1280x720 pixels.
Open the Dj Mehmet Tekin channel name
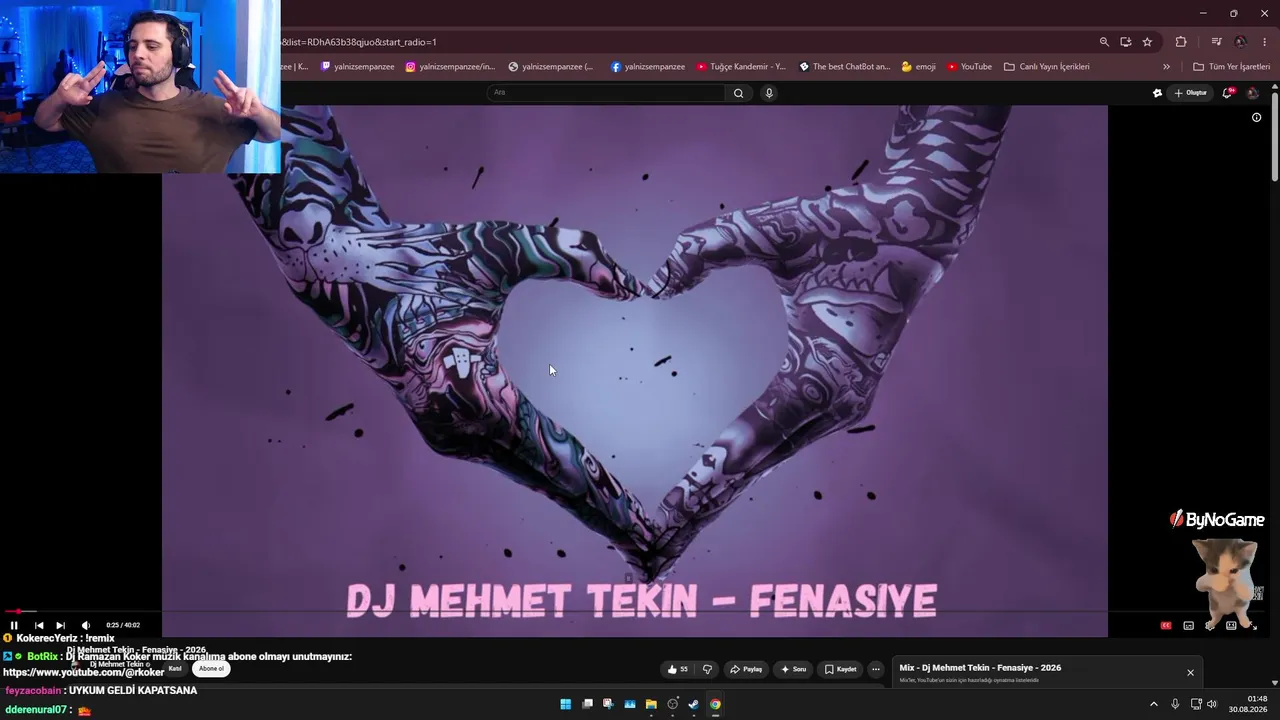pos(119,664)
